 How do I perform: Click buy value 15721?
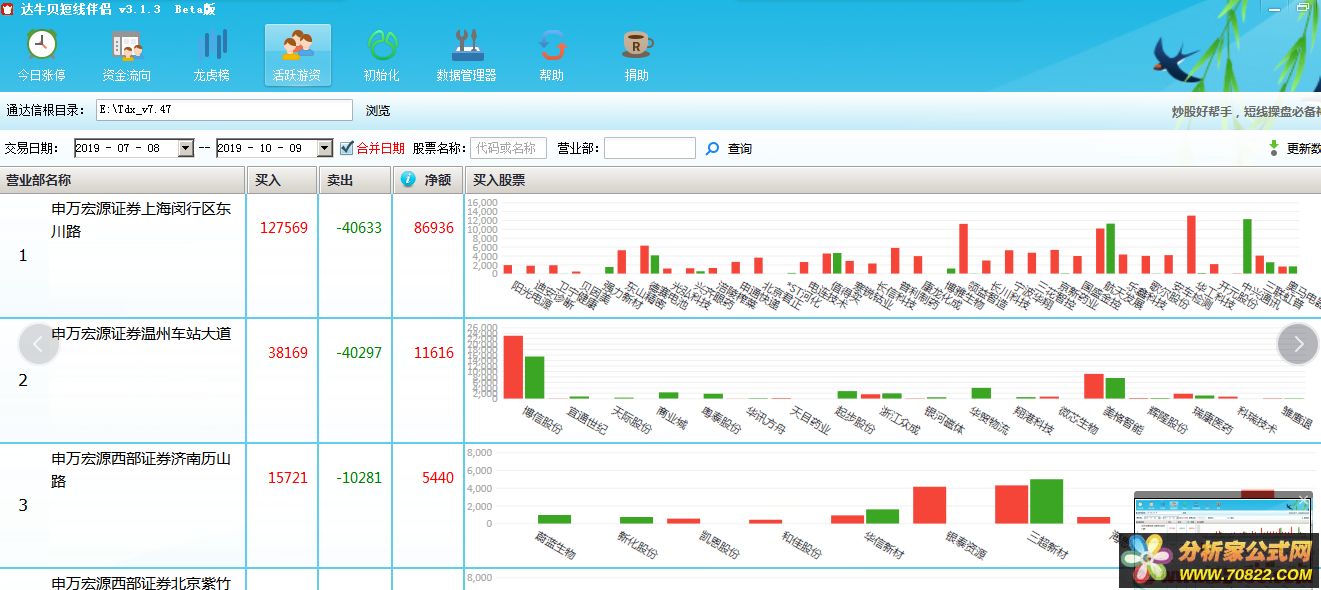point(288,478)
